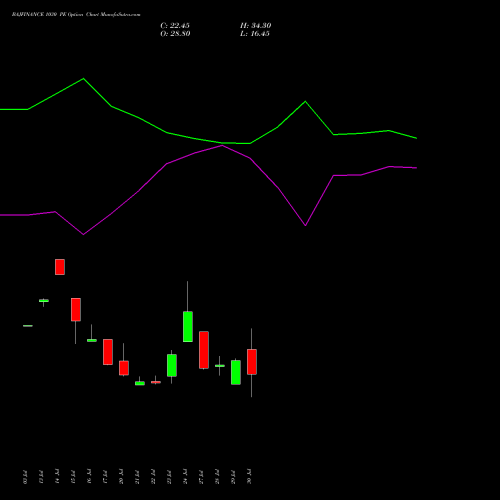Select the tiny green candle for 21 Jul

tap(140, 383)
